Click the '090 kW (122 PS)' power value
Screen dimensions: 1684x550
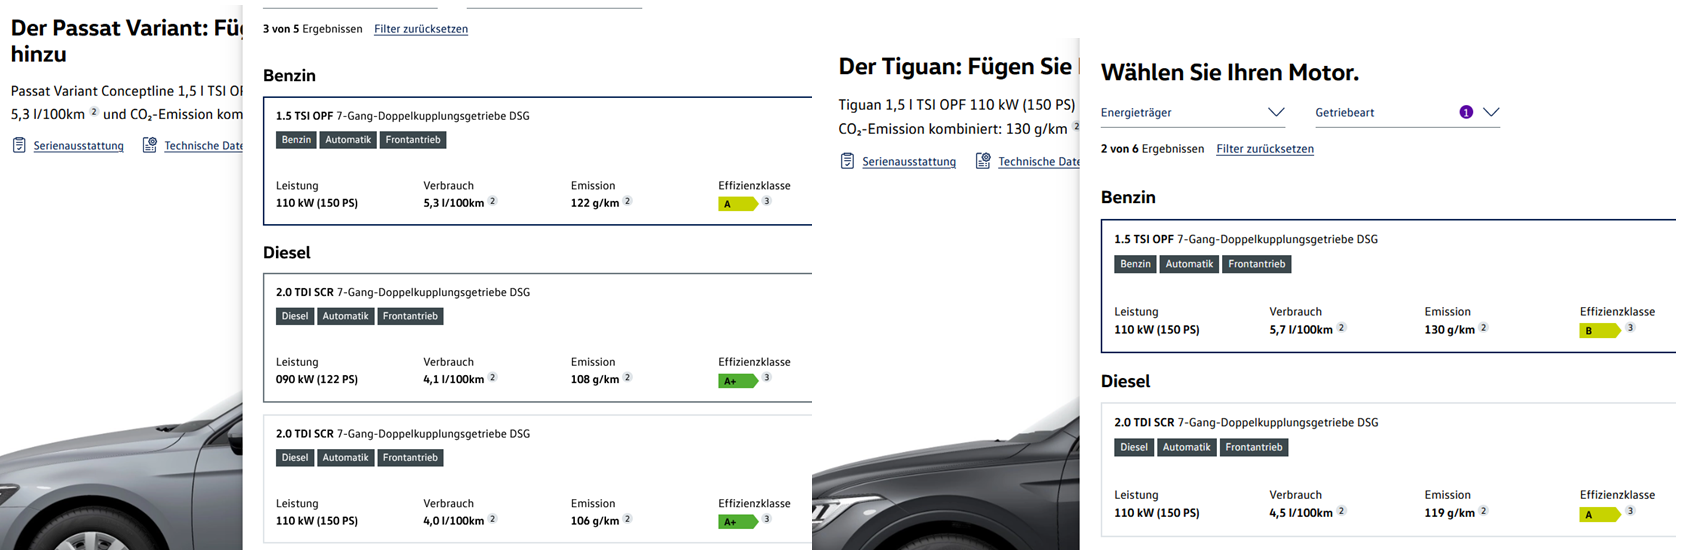[x=317, y=380]
